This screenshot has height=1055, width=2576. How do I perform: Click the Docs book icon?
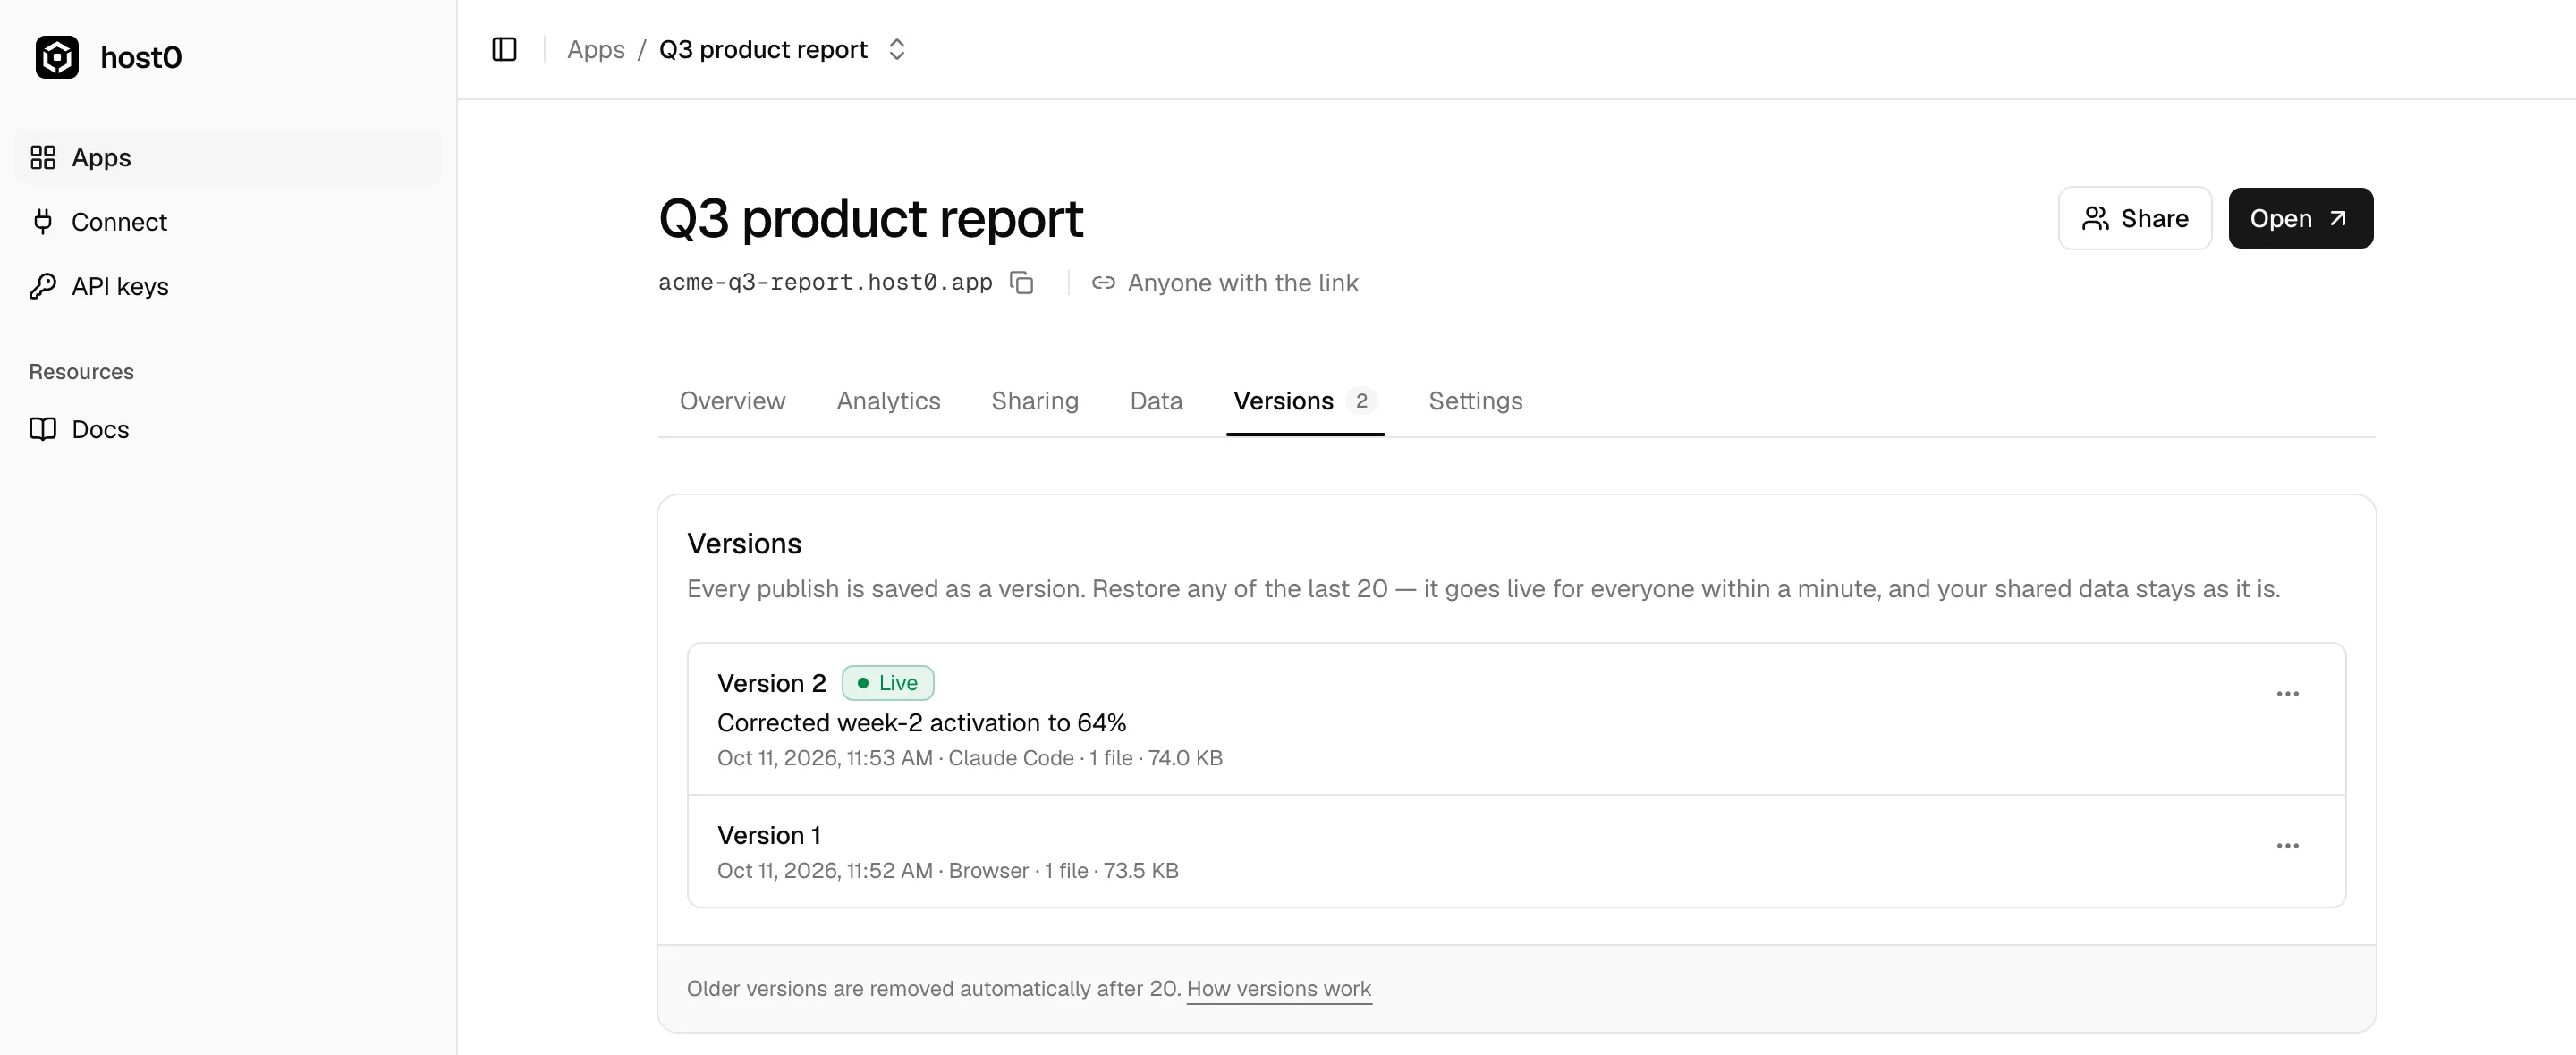tap(43, 429)
